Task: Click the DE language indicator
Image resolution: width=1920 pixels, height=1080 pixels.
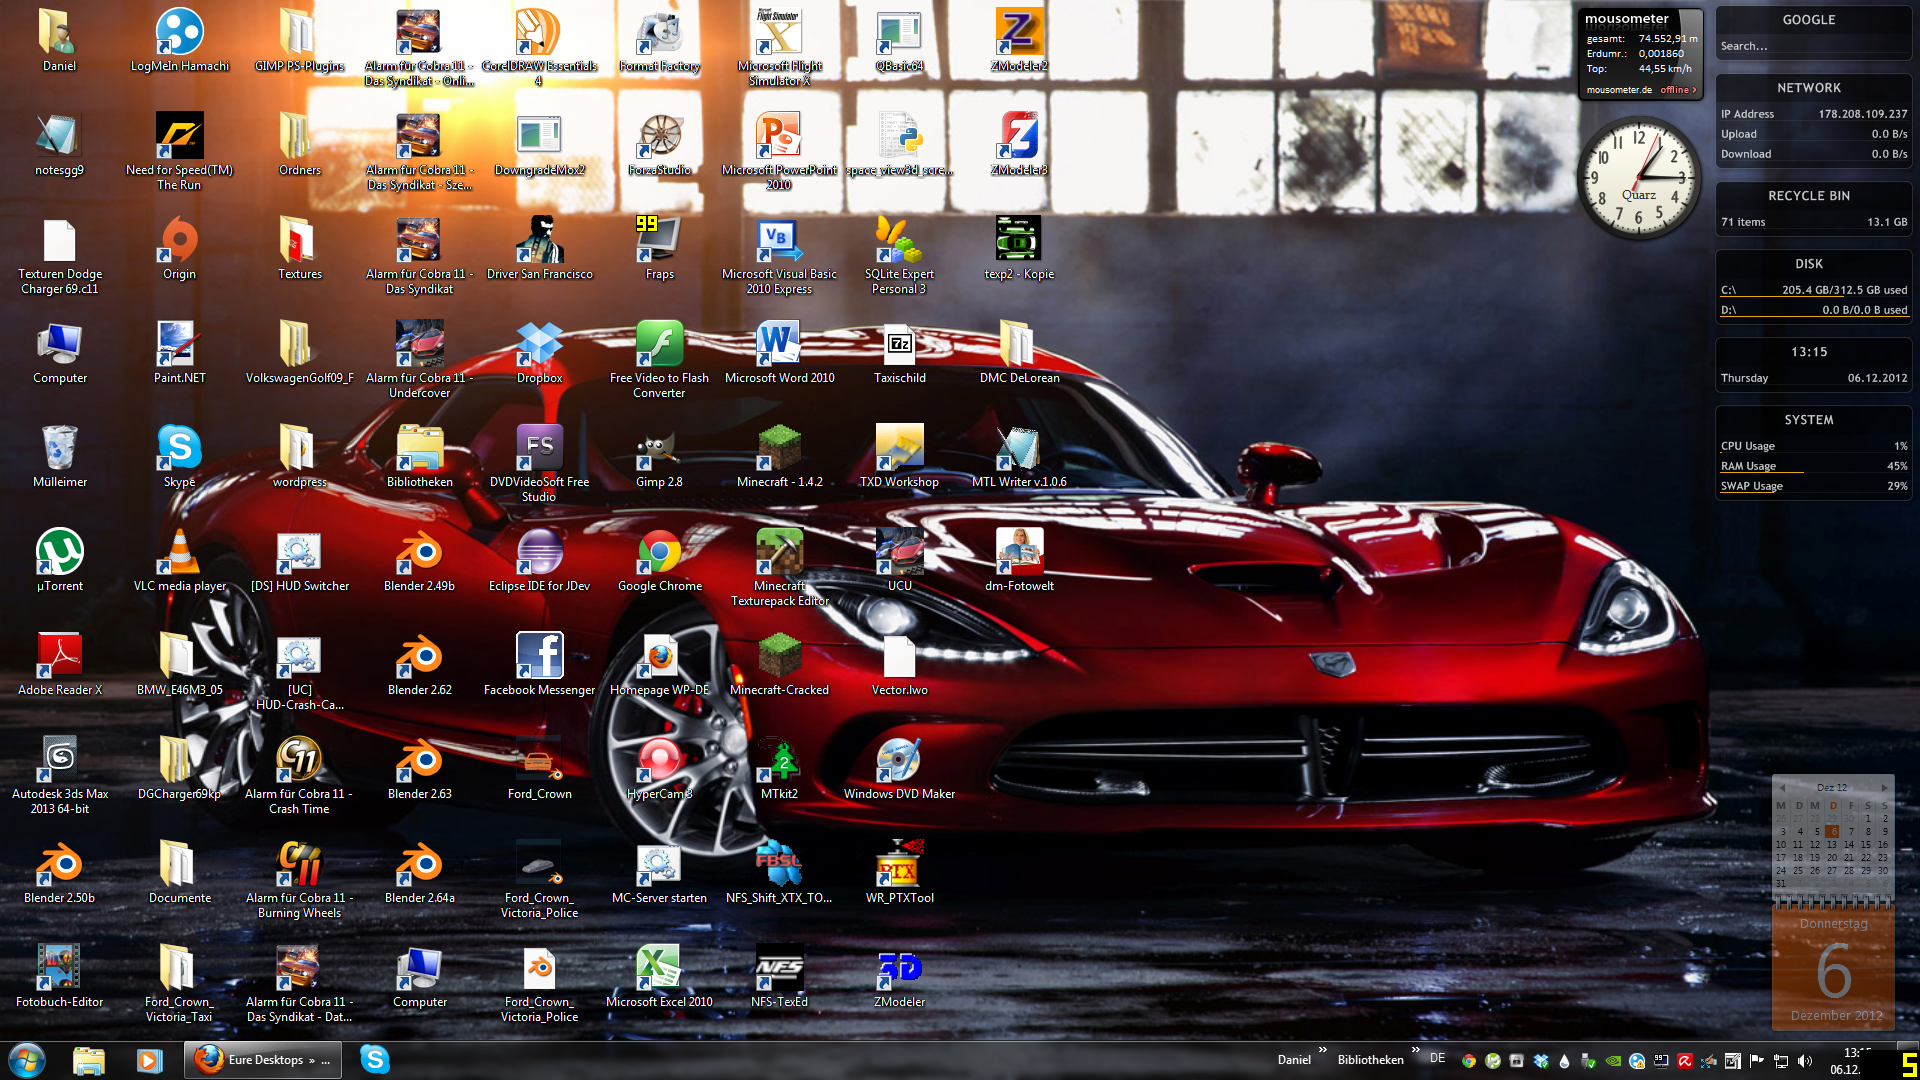Action: click(x=1437, y=1058)
